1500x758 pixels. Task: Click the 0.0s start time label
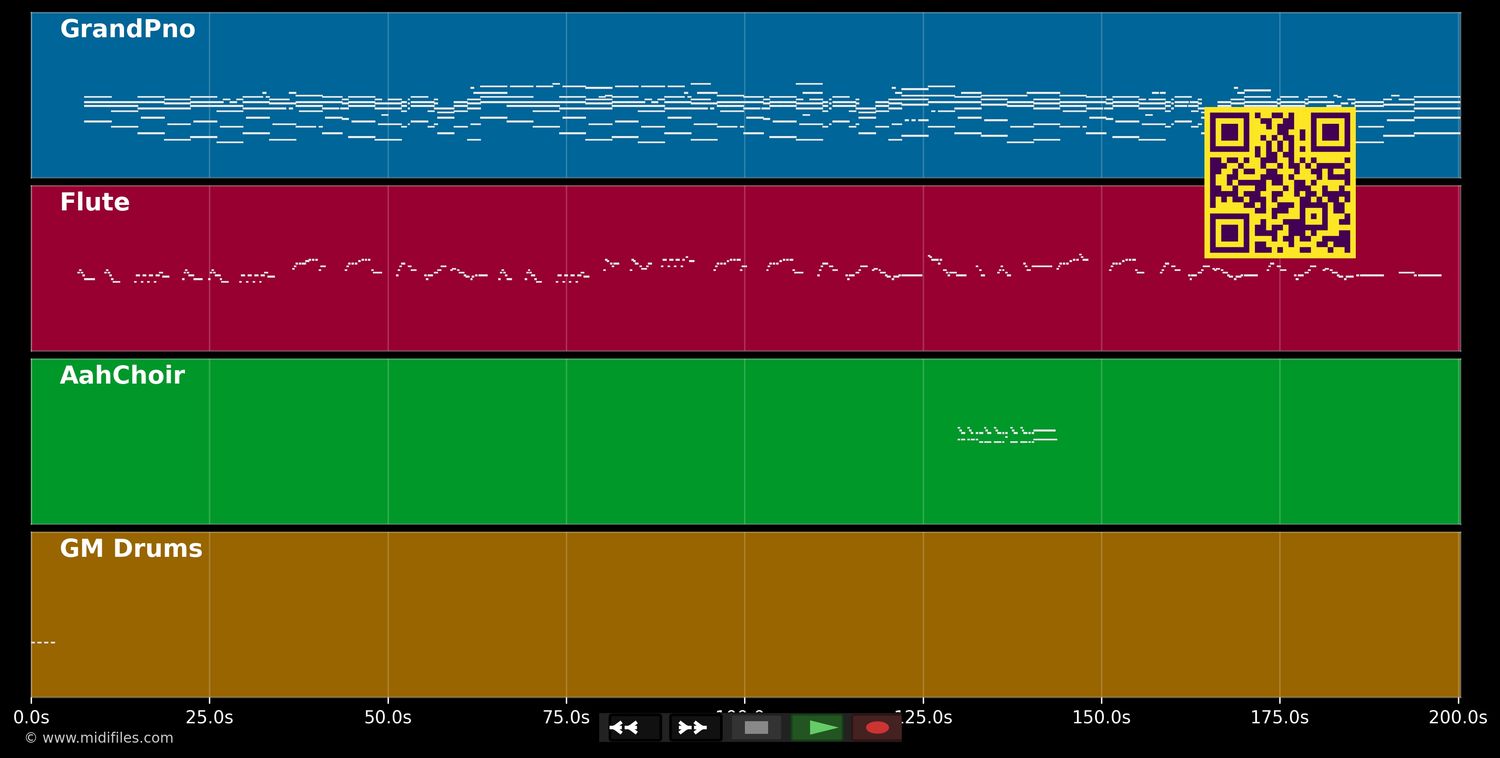pyautogui.click(x=31, y=717)
